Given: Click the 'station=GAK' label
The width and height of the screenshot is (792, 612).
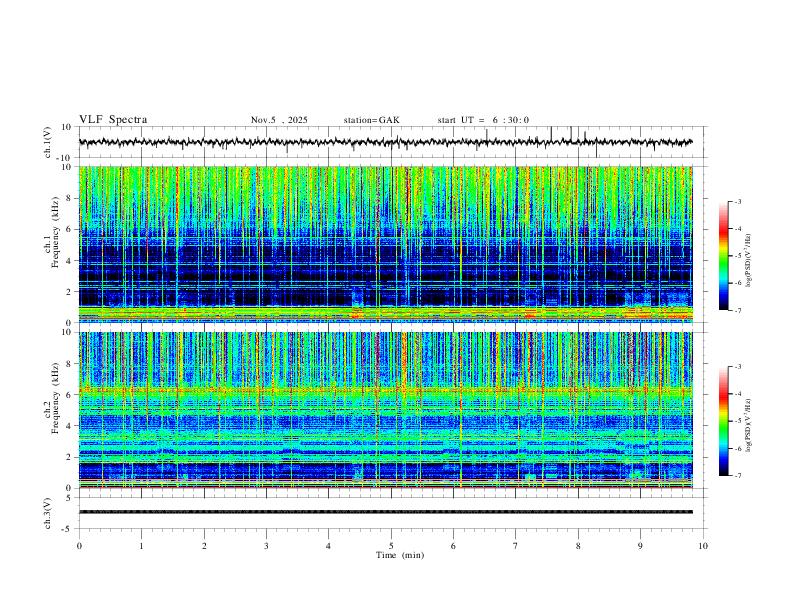Looking at the screenshot, I should click(371, 120).
